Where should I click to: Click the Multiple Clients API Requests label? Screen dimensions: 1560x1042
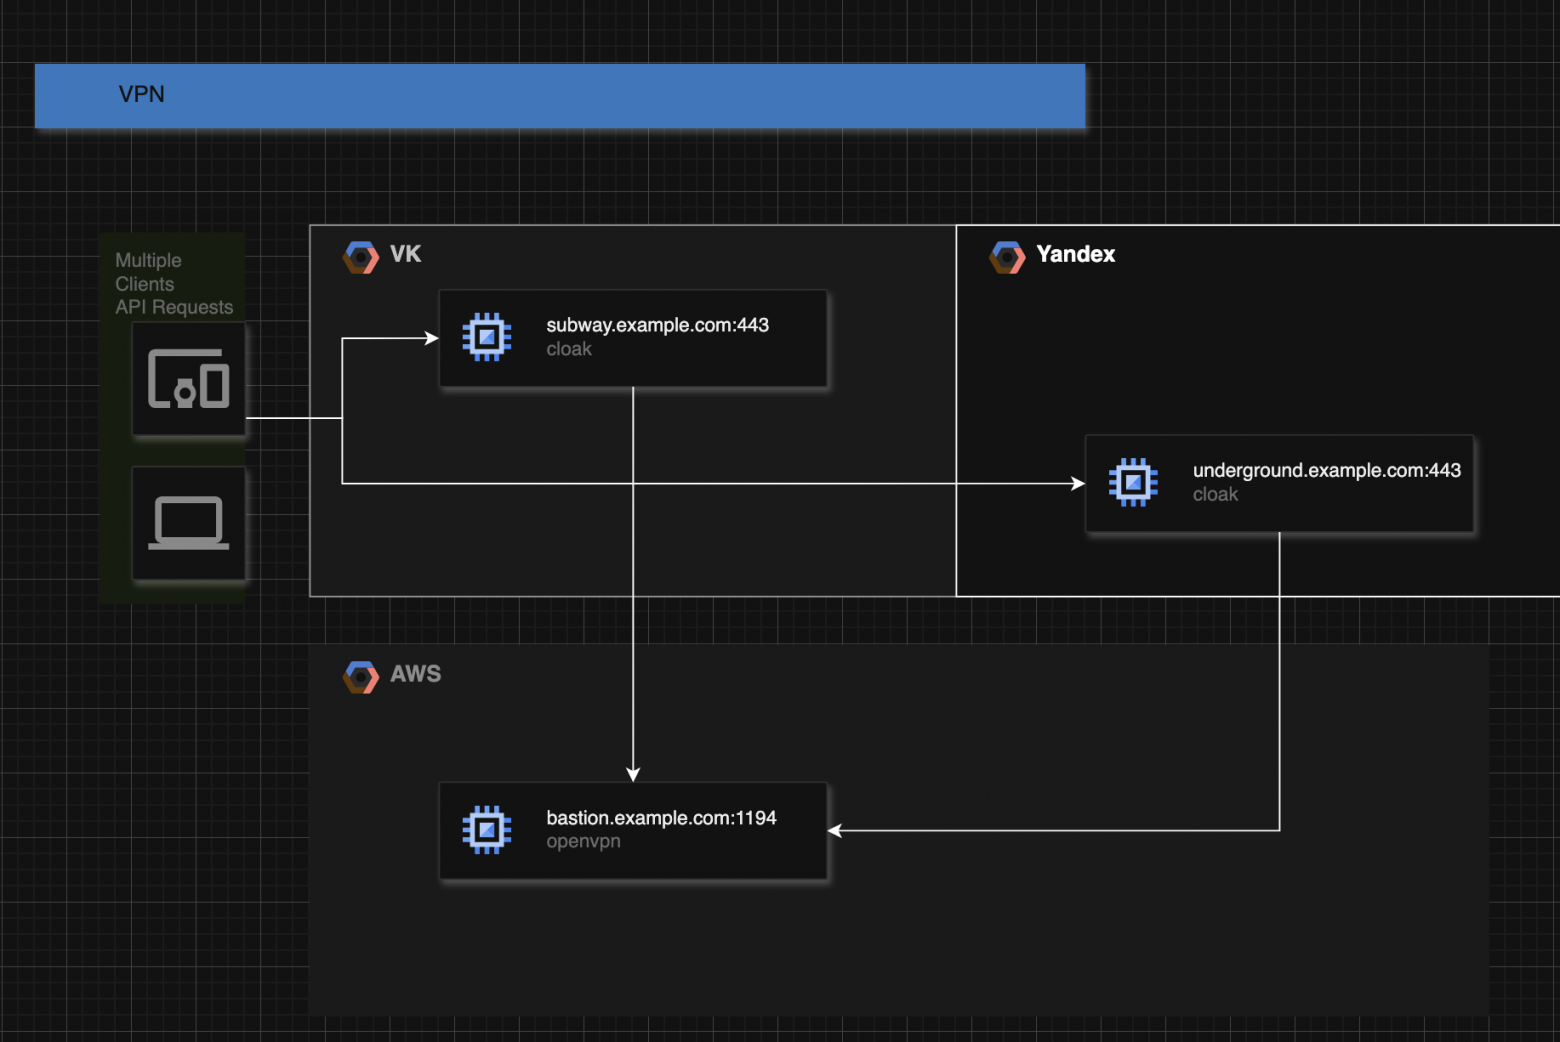(172, 283)
